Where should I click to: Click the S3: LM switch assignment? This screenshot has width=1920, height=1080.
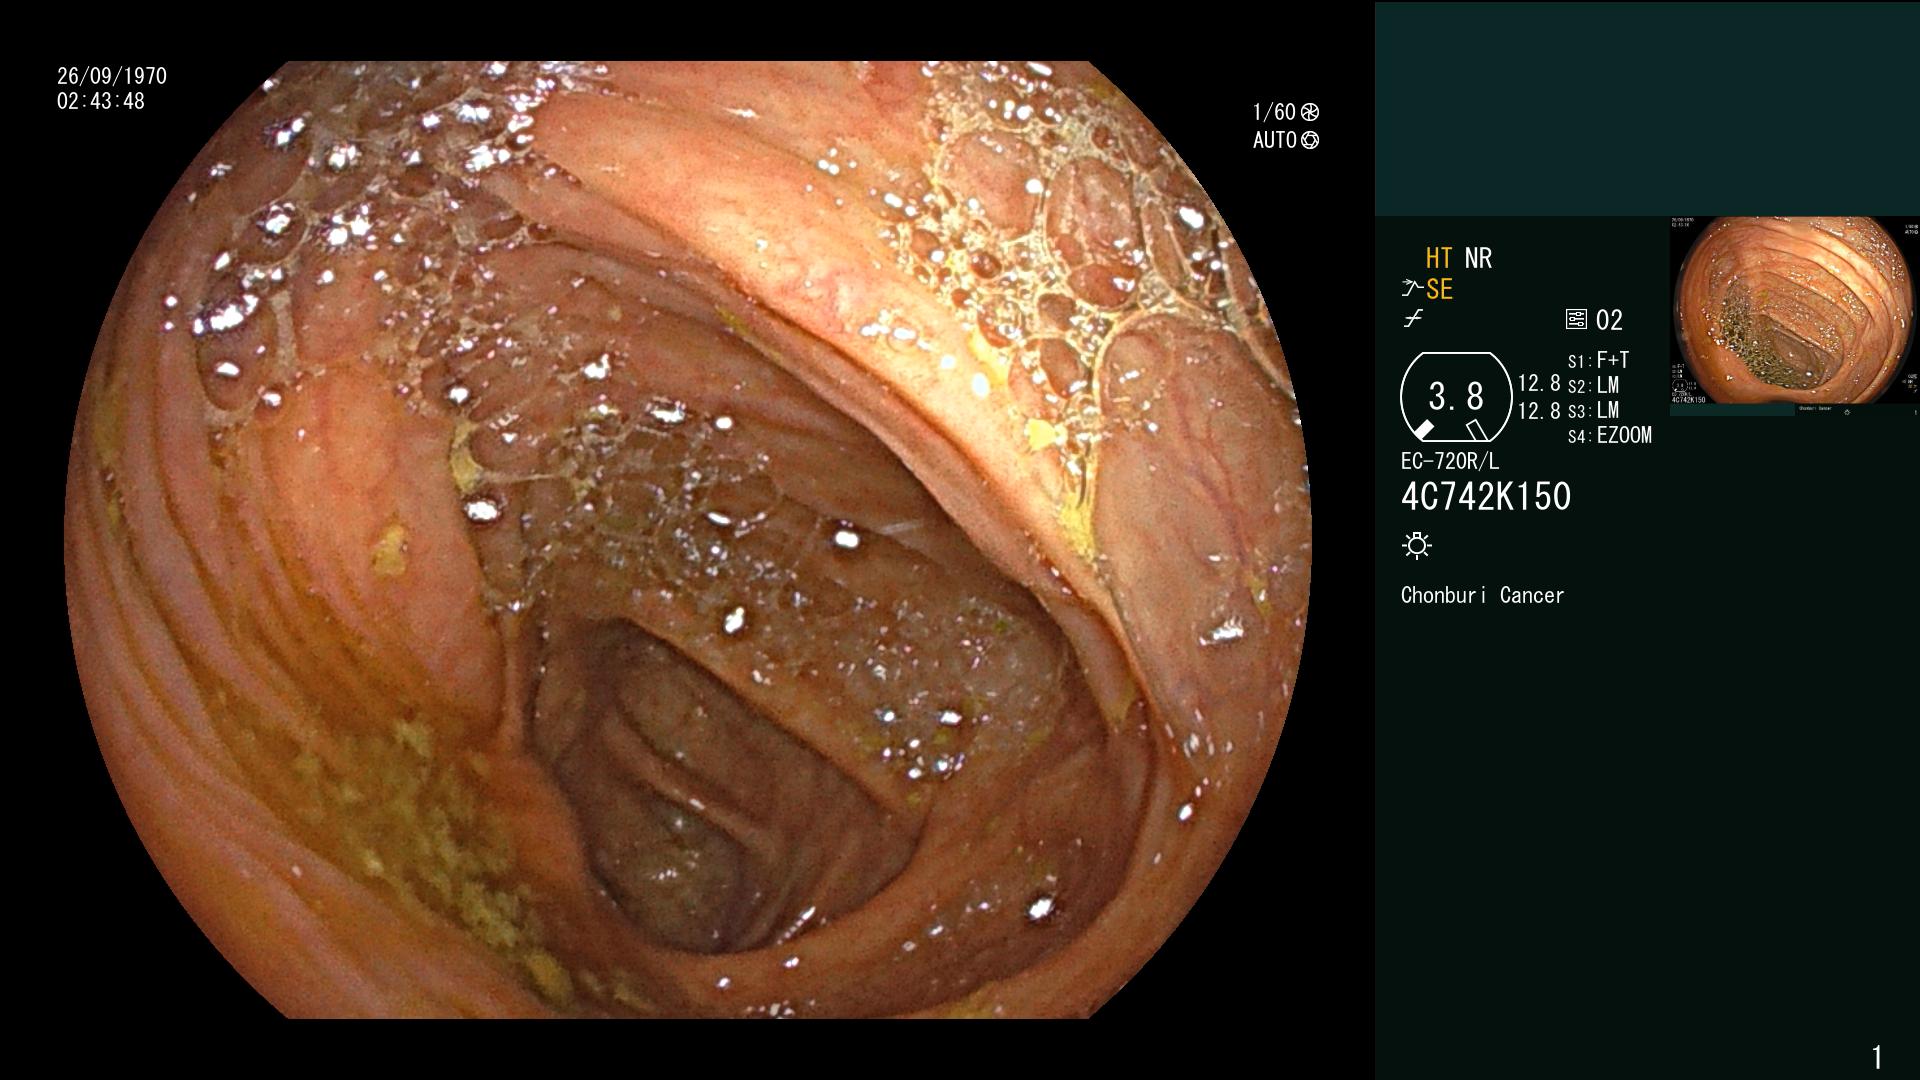(x=1594, y=410)
